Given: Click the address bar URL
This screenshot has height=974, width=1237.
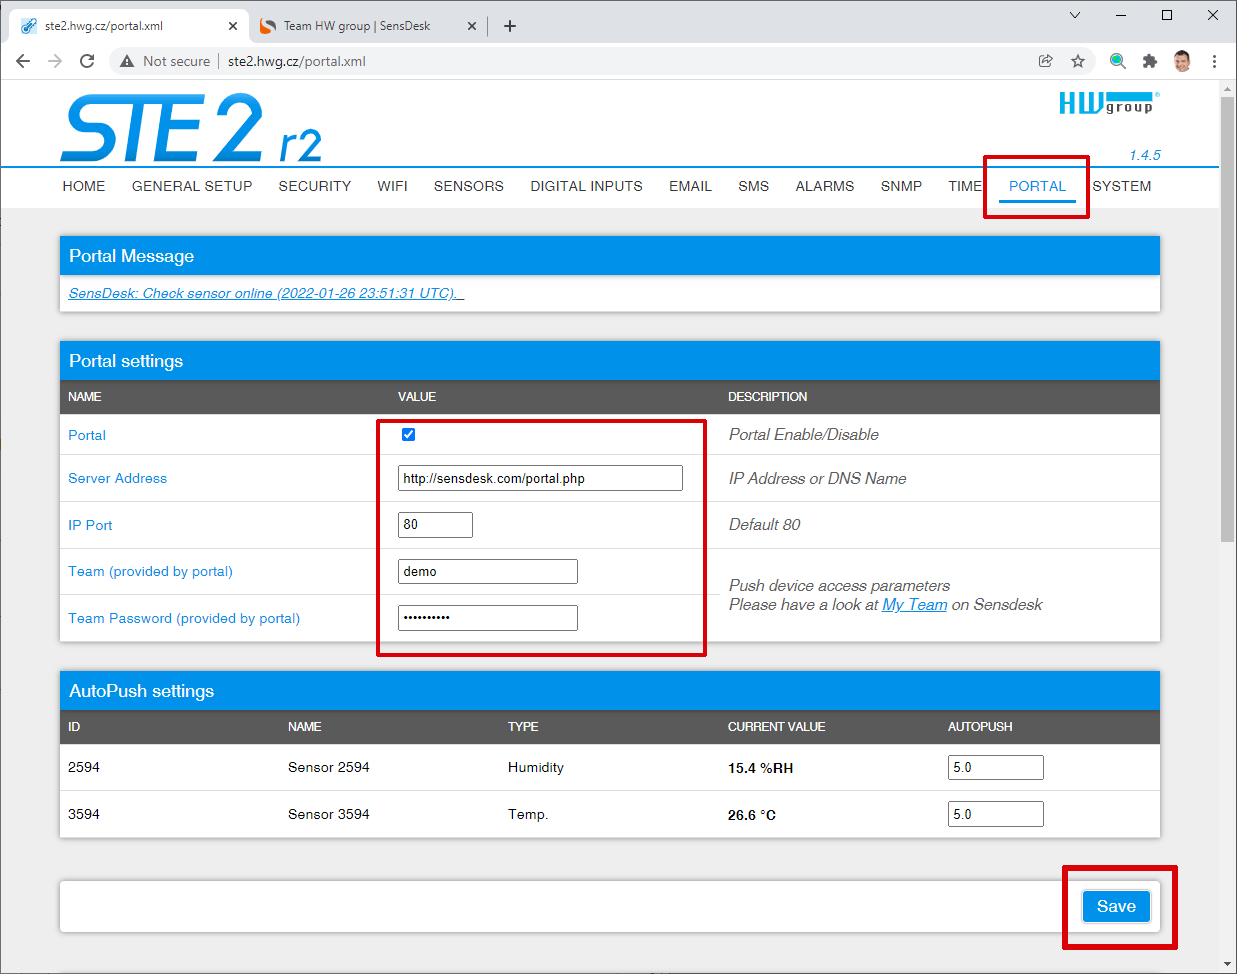Looking at the screenshot, I should tap(297, 61).
